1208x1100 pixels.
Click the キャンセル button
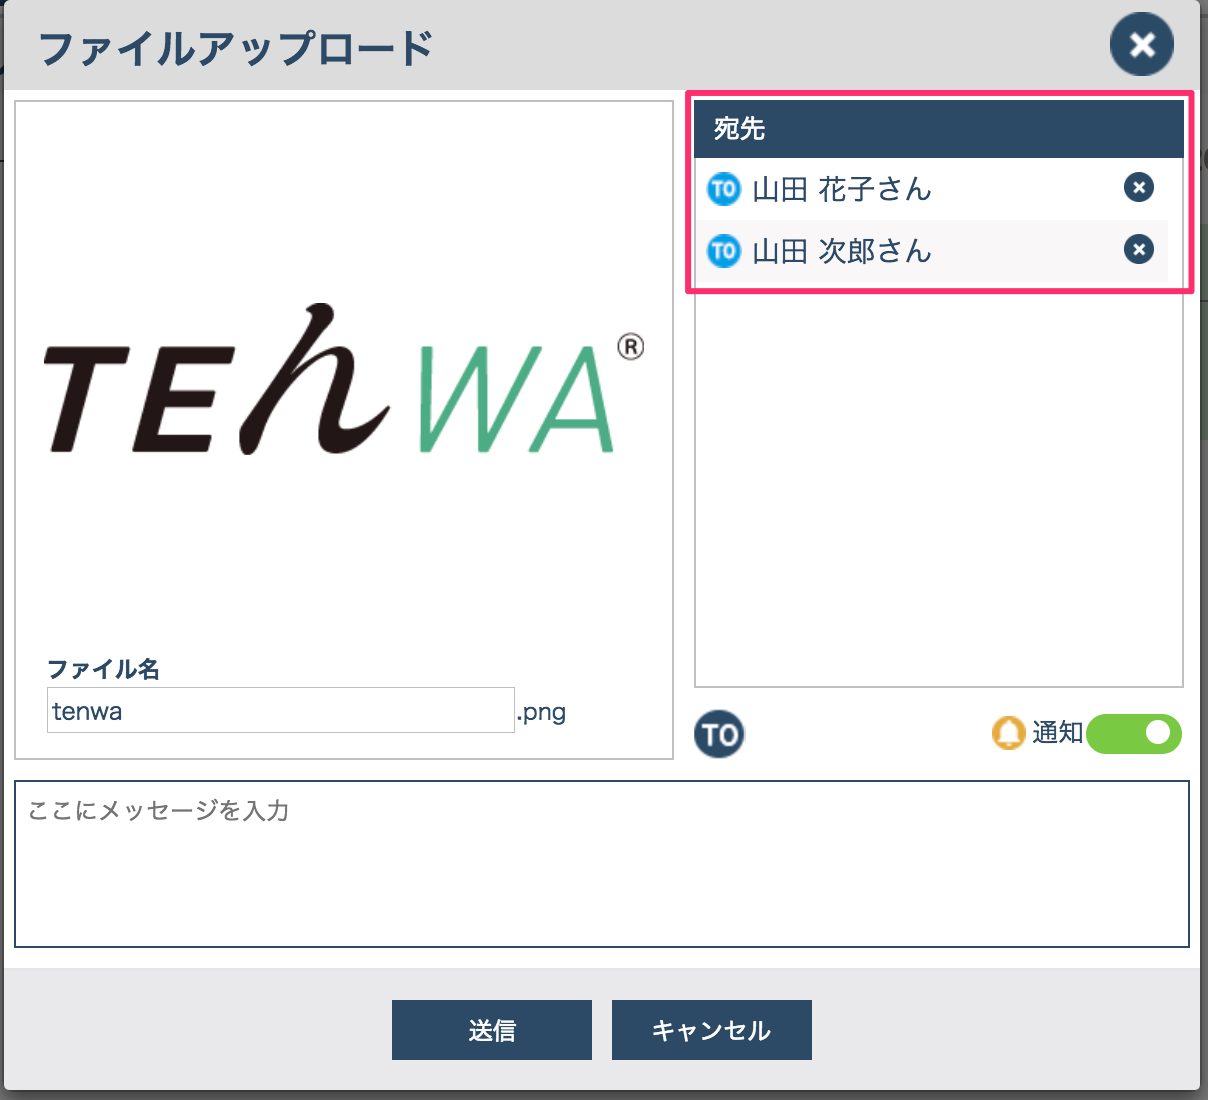(x=712, y=1030)
